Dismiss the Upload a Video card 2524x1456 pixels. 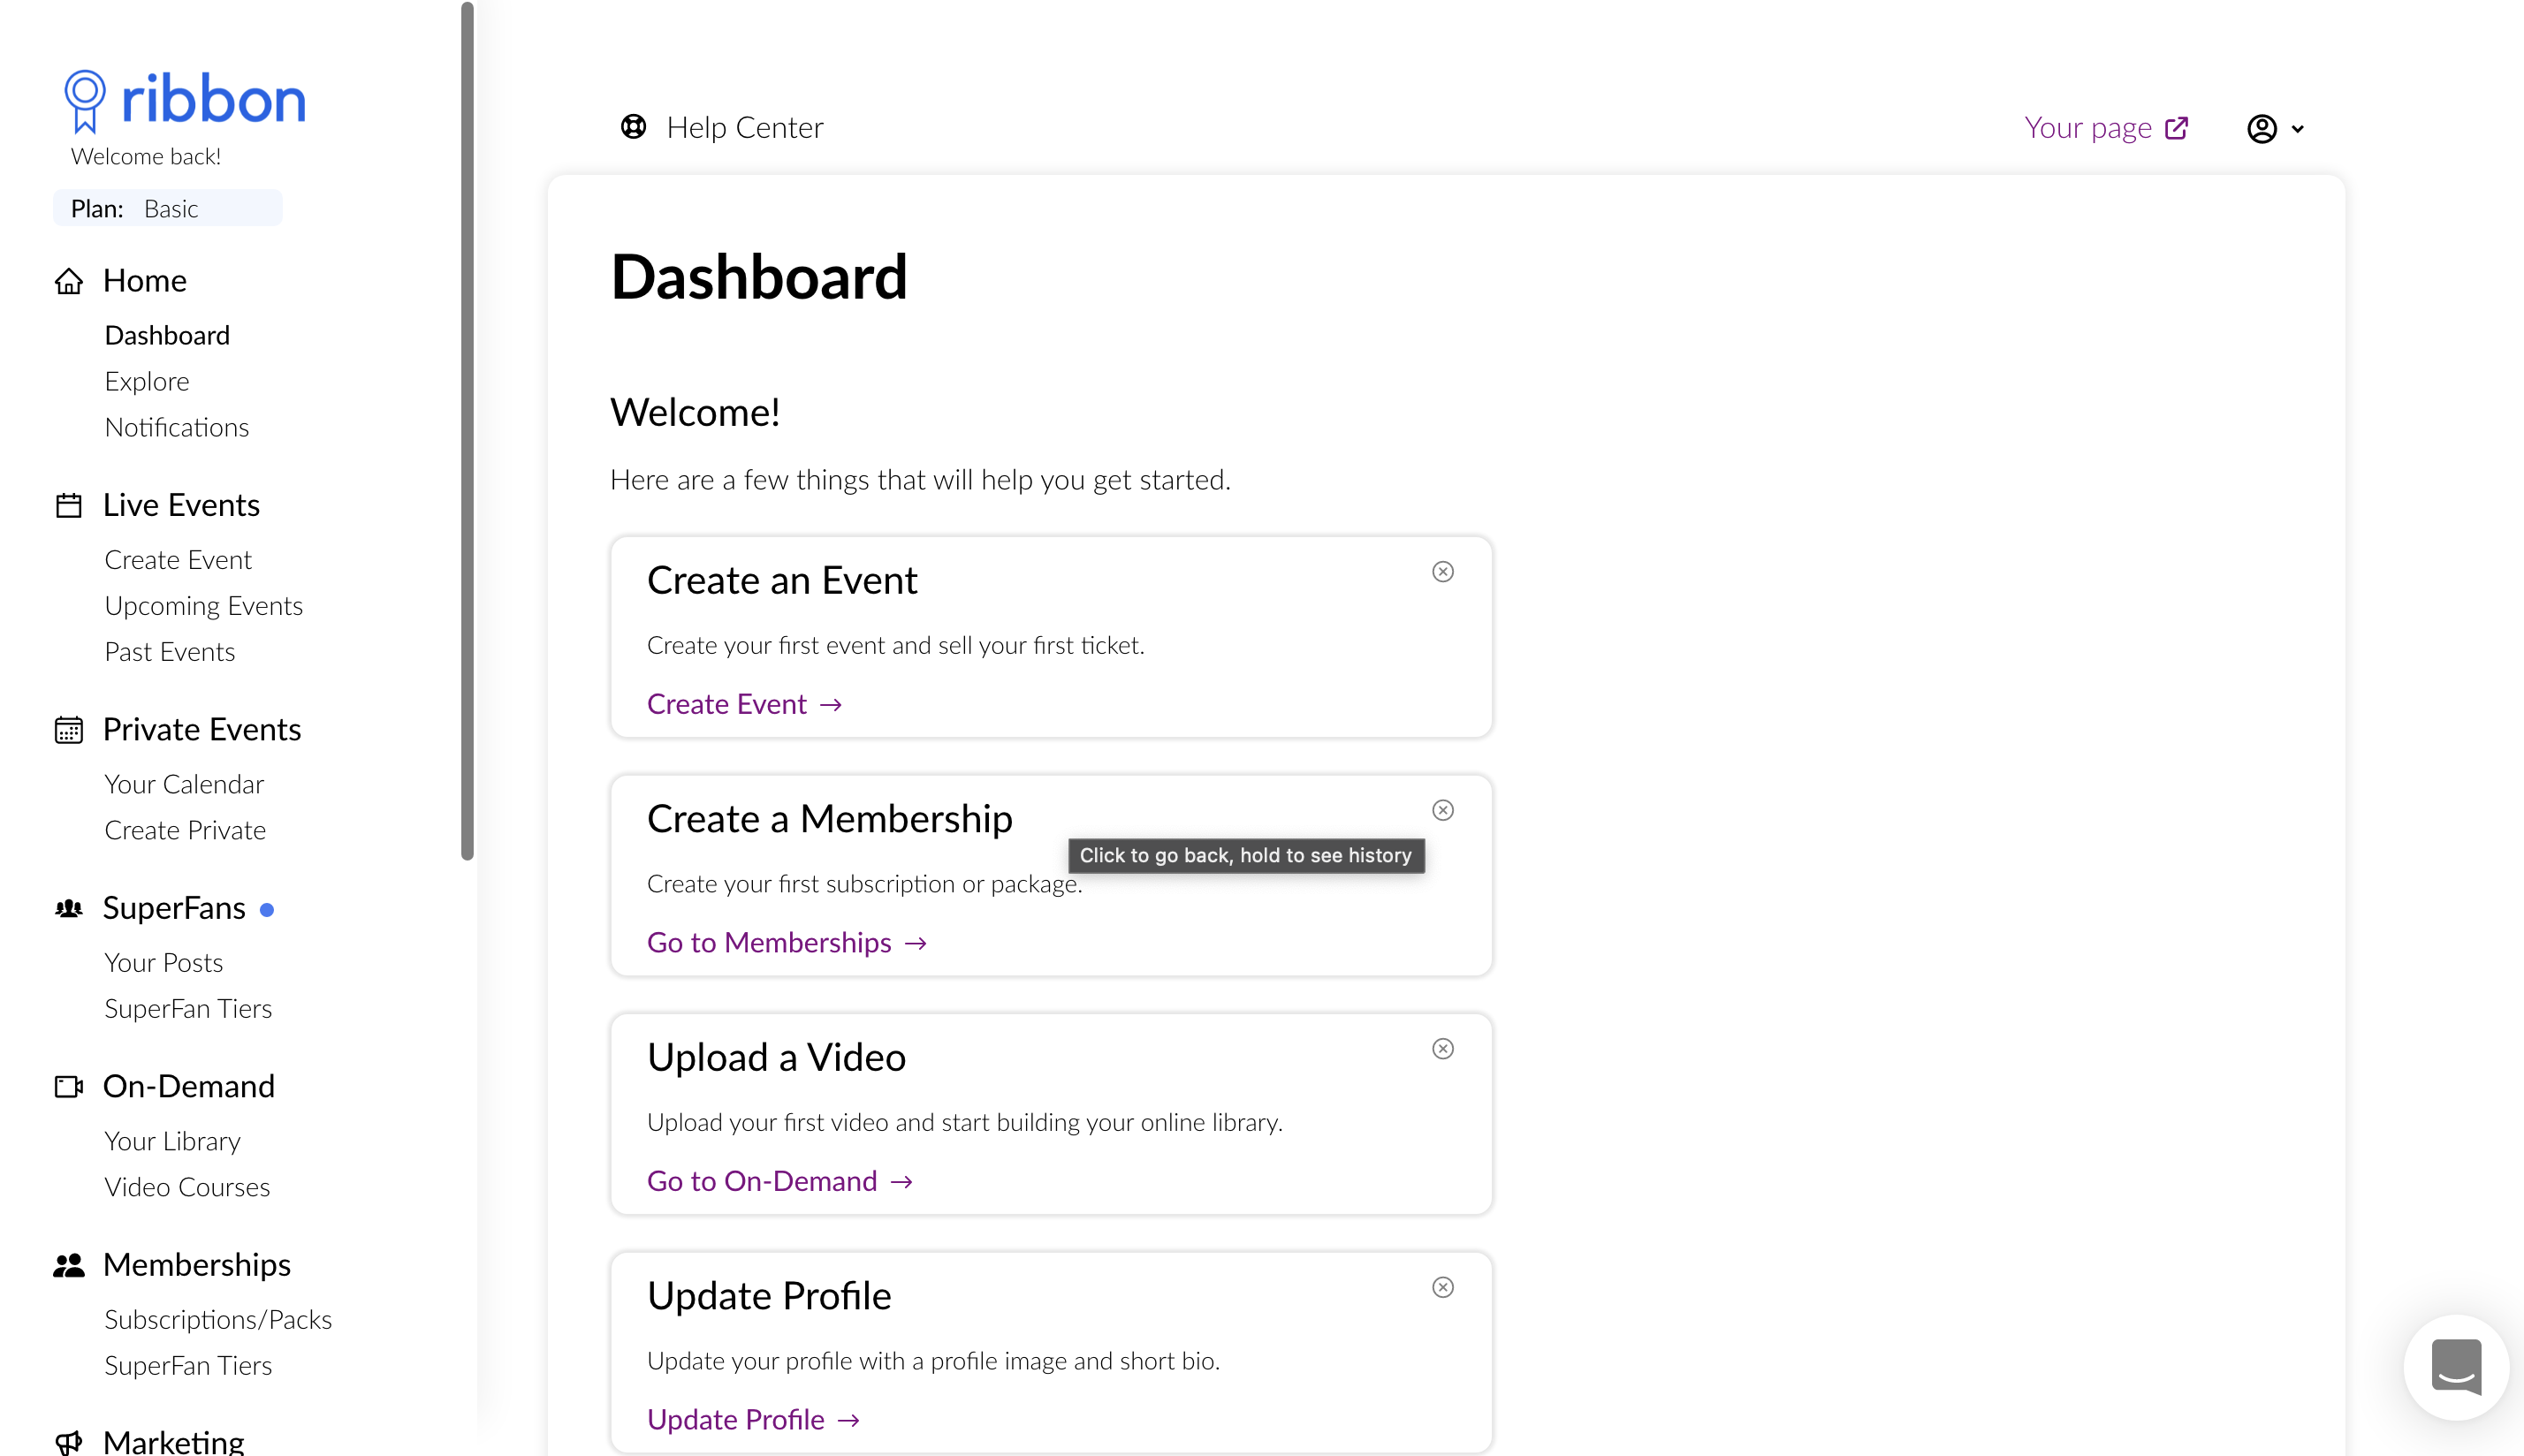pyautogui.click(x=1443, y=1048)
